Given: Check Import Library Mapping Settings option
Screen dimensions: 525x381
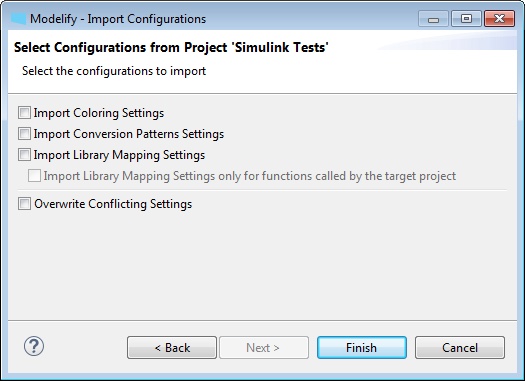Looking at the screenshot, I should 24,155.
